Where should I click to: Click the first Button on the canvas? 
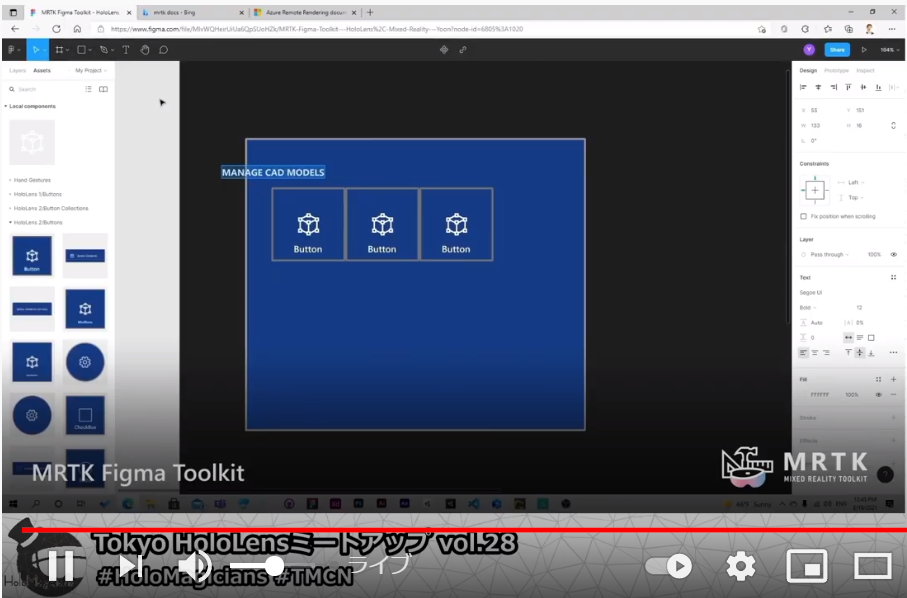pos(308,224)
